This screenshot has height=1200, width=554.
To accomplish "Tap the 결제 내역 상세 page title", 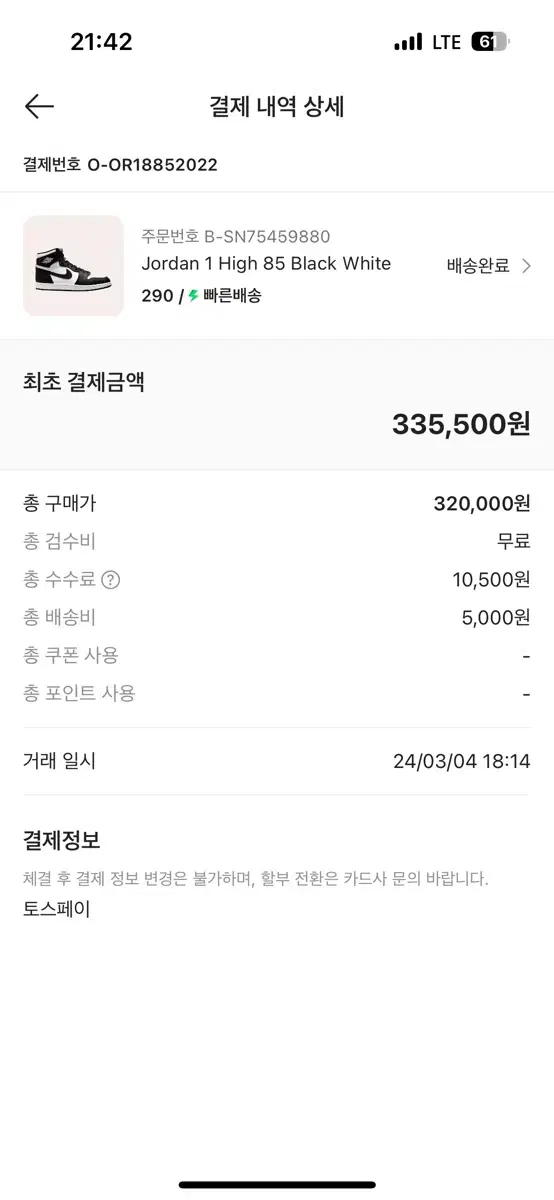I will click(277, 107).
